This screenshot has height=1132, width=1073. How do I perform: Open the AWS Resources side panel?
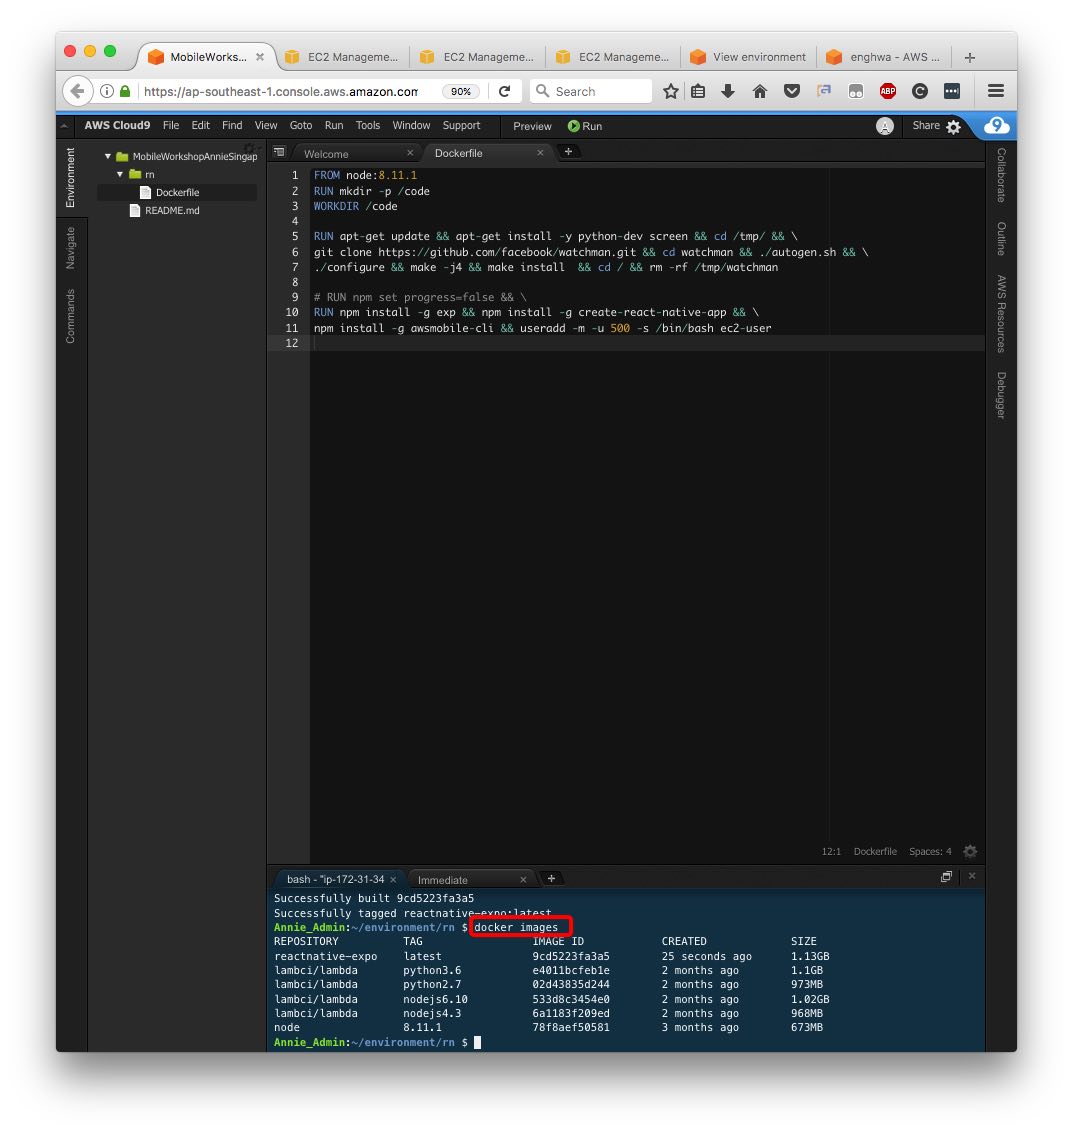(x=1001, y=313)
